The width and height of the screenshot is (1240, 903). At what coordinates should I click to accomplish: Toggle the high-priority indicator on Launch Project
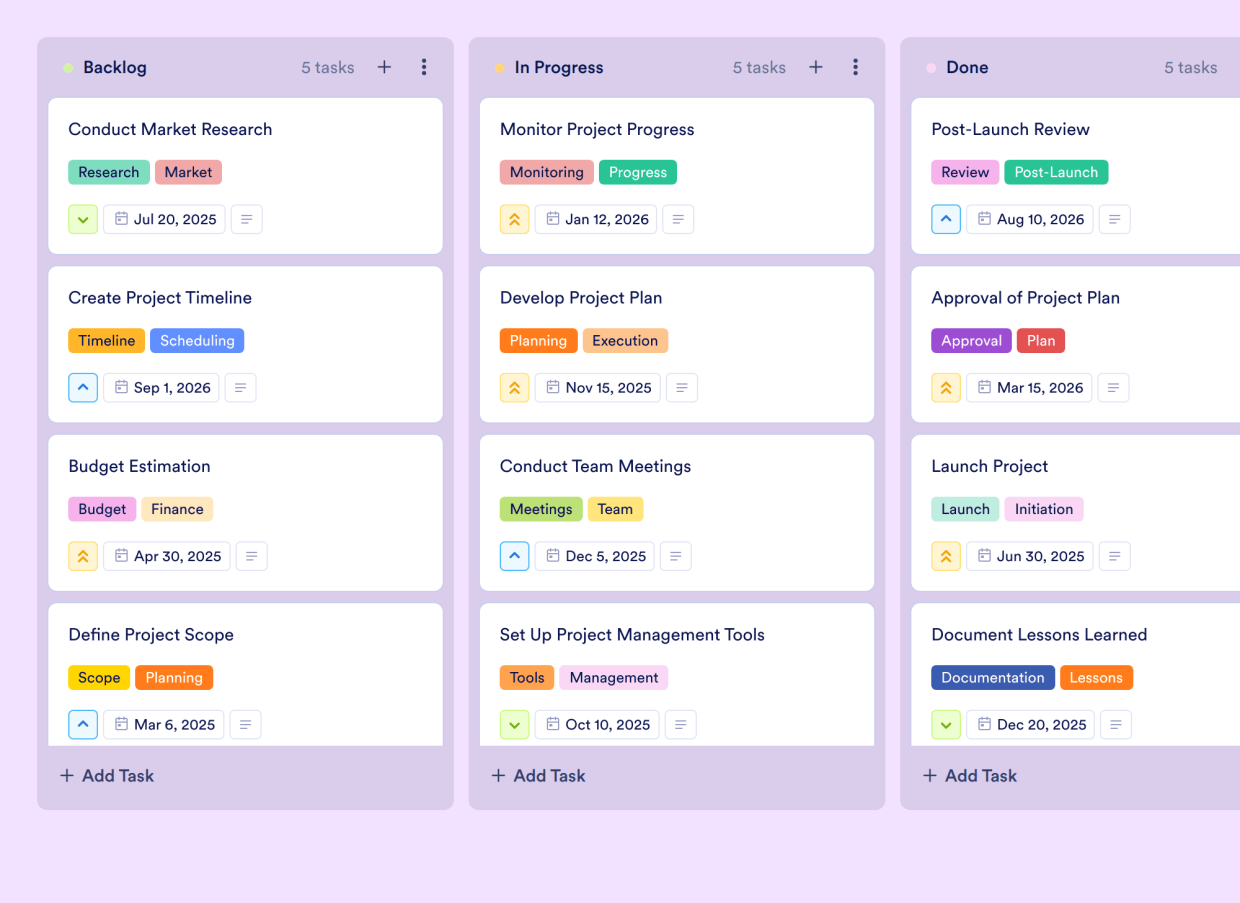coord(946,556)
